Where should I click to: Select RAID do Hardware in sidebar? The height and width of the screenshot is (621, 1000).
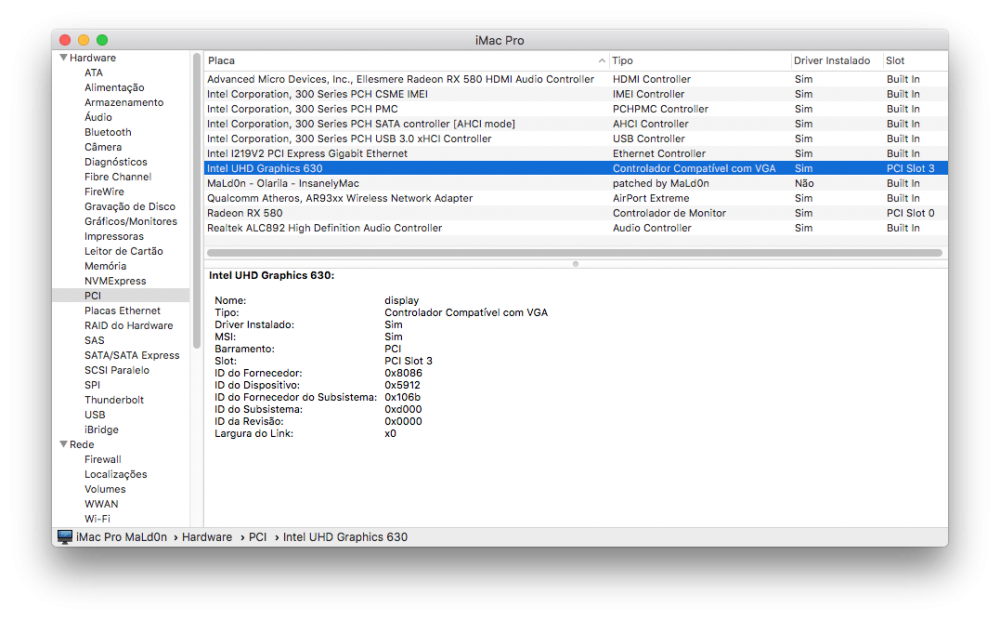[x=129, y=325]
